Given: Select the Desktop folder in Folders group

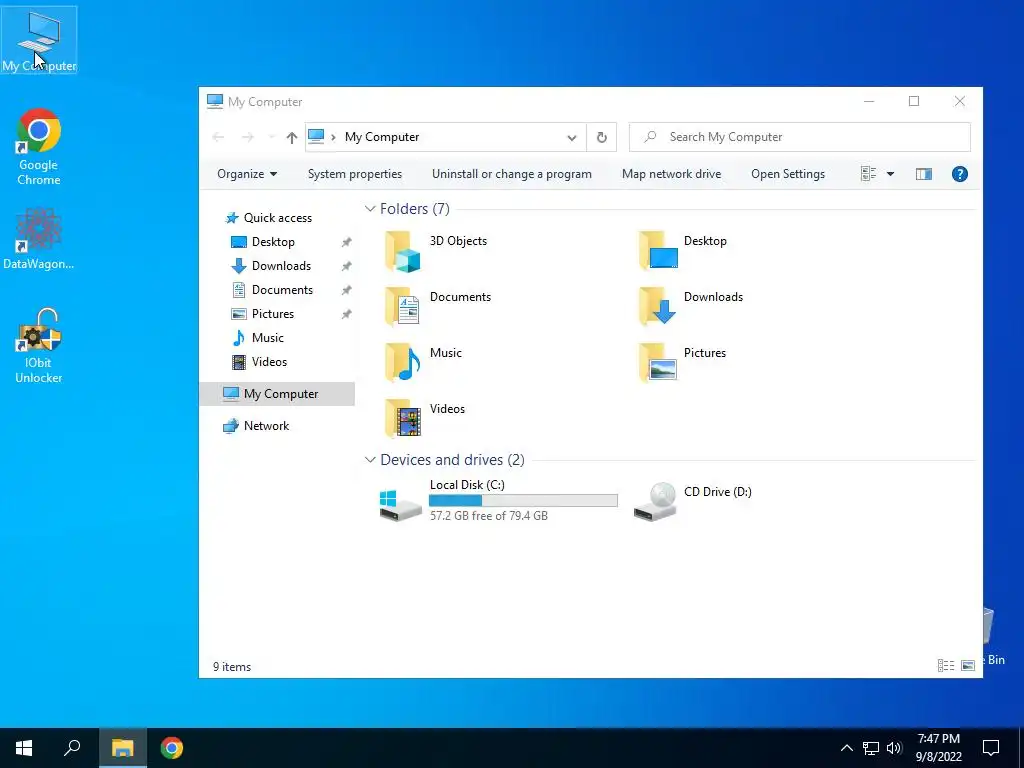Looking at the screenshot, I should coord(682,251).
